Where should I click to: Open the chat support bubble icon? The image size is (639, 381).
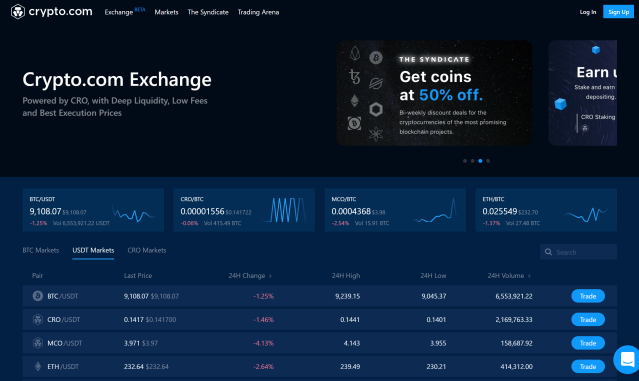click(627, 359)
